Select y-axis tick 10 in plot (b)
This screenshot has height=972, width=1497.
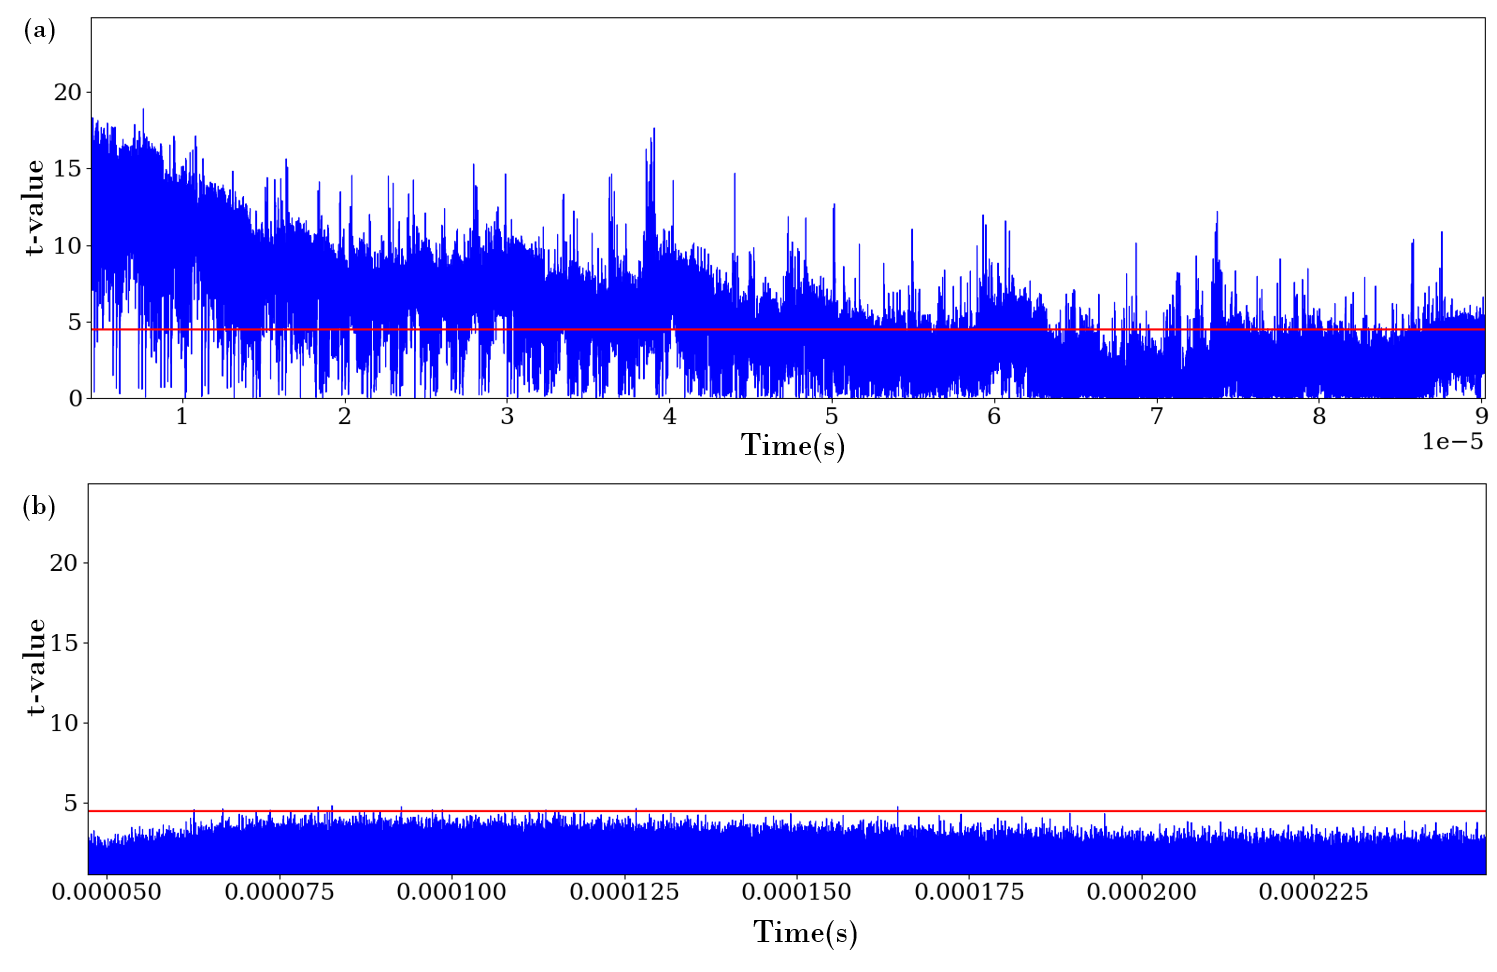tap(64, 723)
